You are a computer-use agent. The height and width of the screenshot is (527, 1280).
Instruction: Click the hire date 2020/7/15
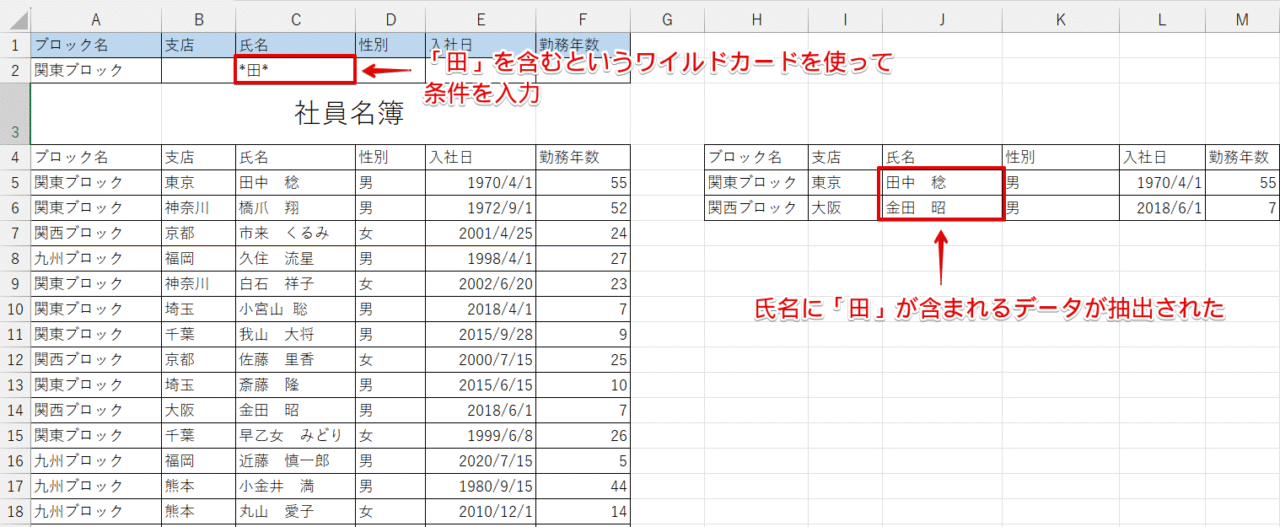[480, 460]
